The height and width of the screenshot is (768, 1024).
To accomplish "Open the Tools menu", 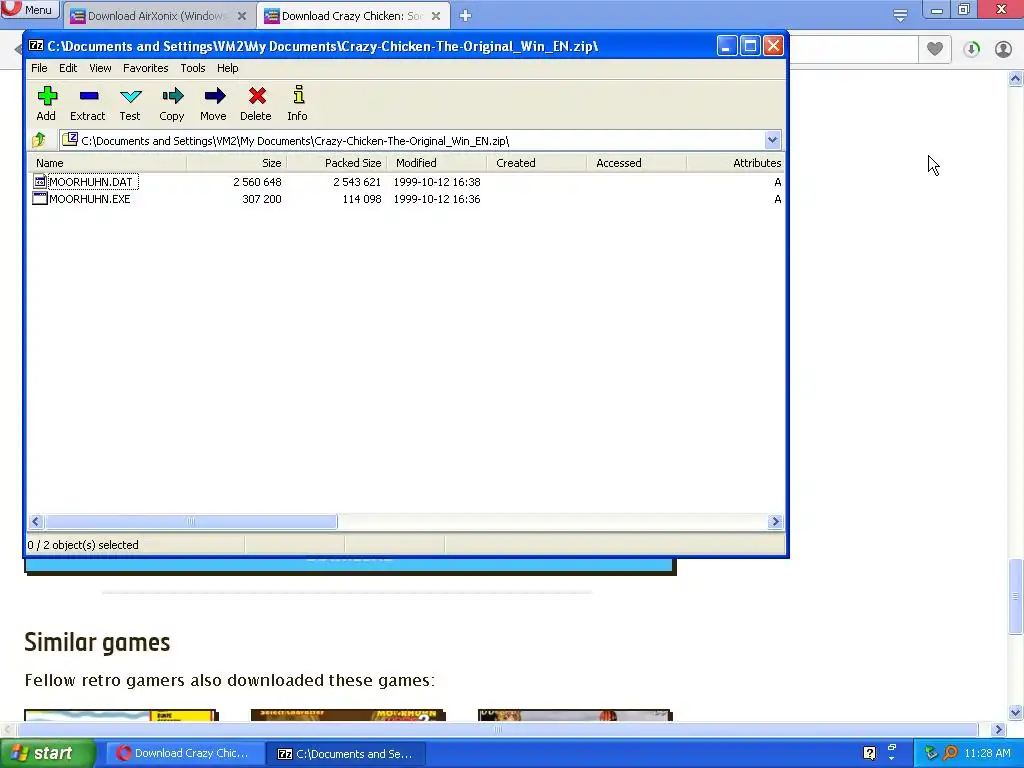I will 193,68.
